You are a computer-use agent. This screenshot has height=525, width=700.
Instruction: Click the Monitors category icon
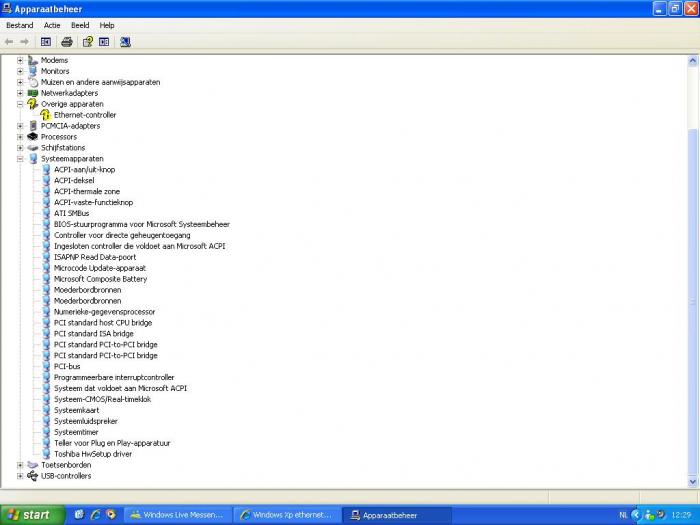[33, 71]
